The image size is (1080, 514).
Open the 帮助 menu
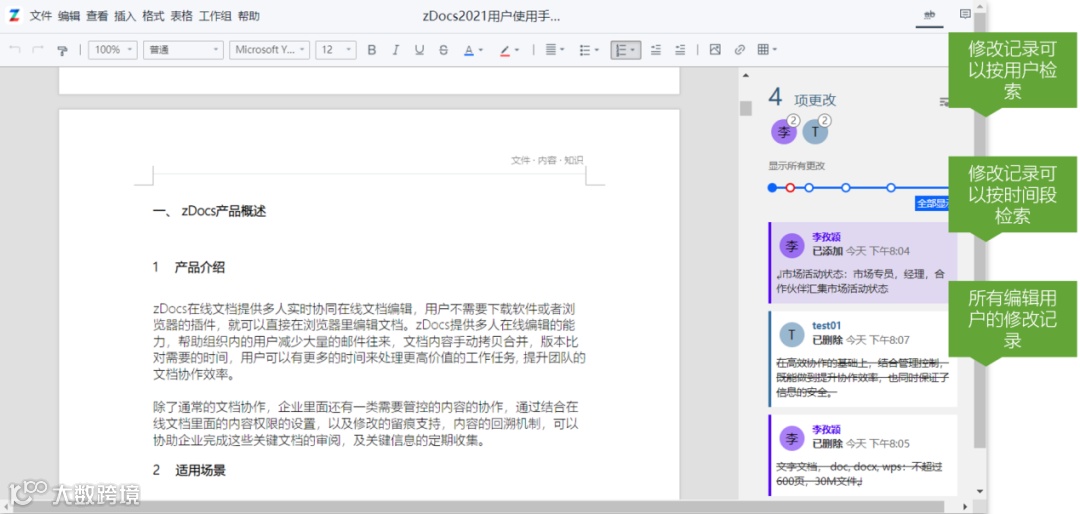(x=249, y=16)
